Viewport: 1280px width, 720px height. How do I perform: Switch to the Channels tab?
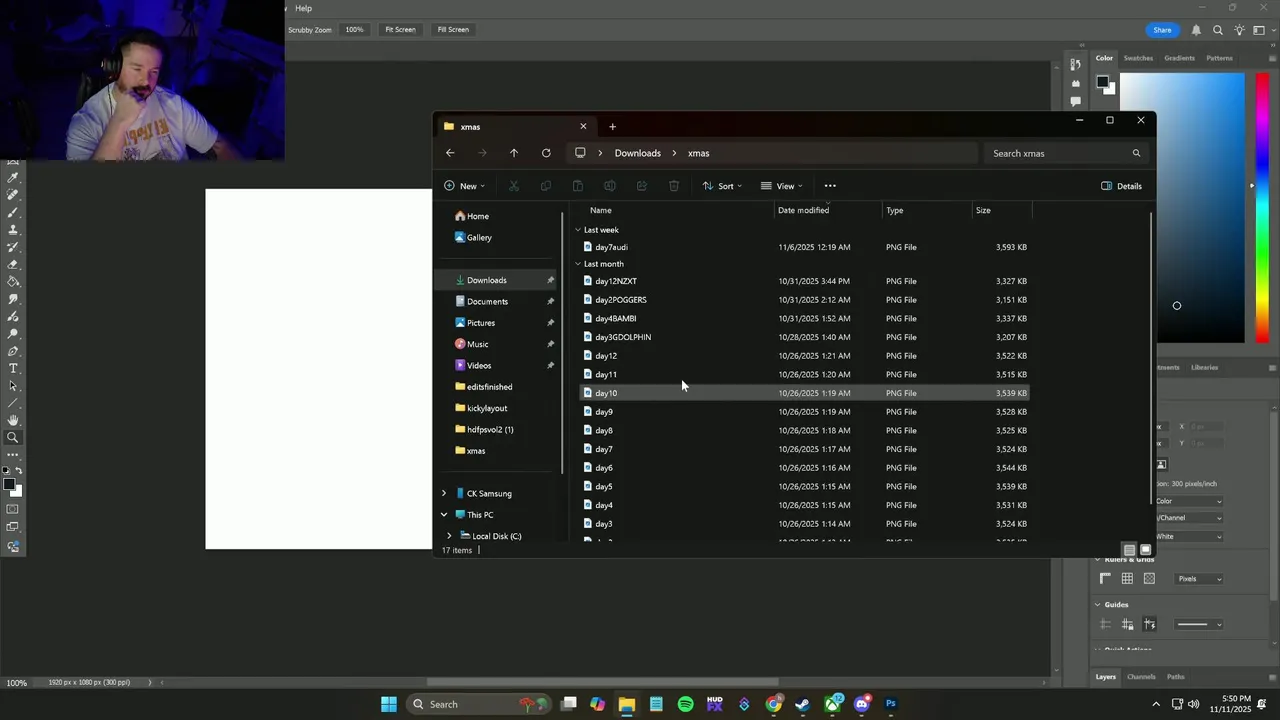pos(1141,677)
